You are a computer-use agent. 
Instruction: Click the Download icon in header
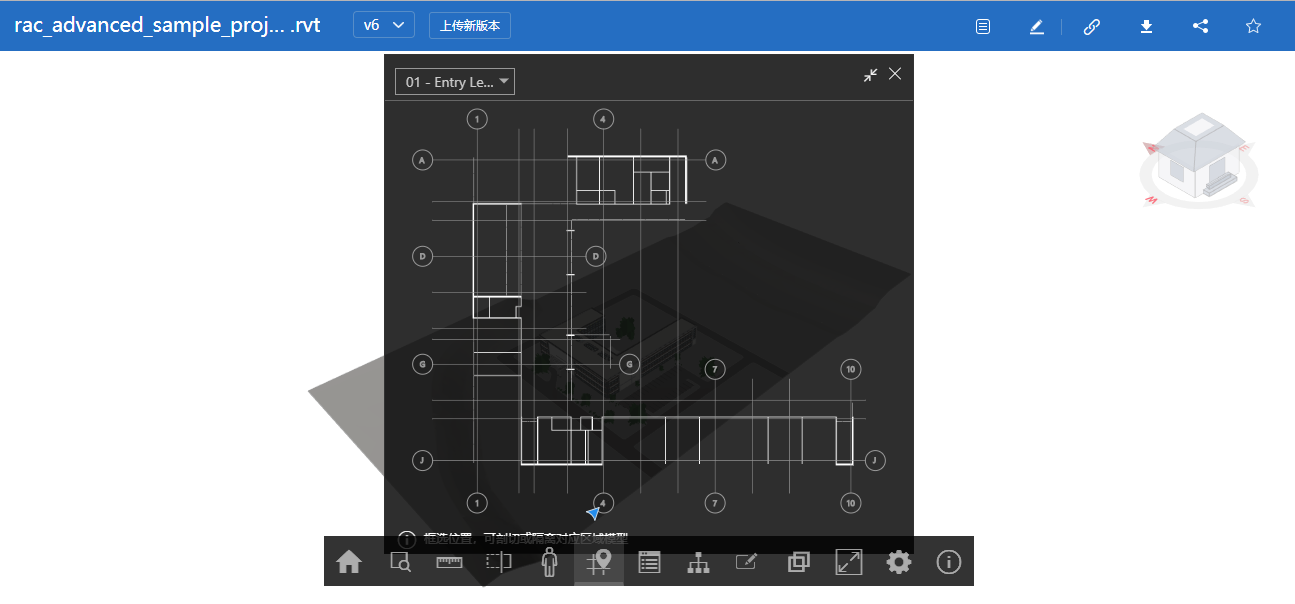(x=1147, y=27)
